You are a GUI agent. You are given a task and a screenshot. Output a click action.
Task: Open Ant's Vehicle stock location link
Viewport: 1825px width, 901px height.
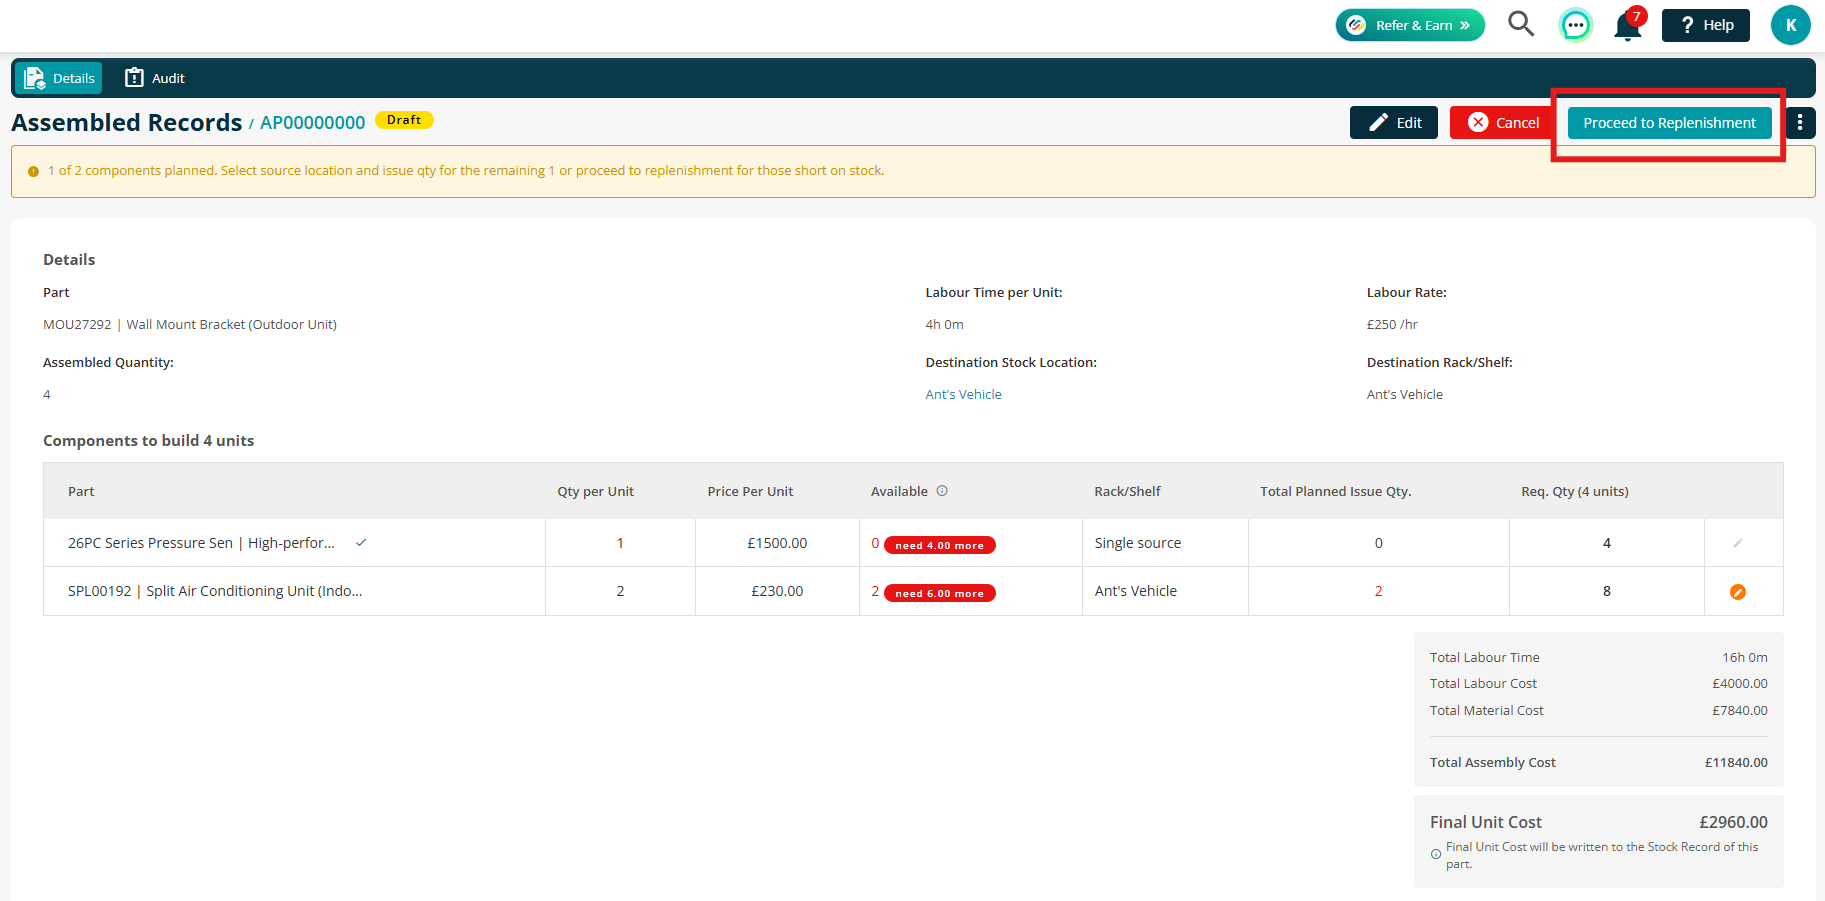pos(963,394)
